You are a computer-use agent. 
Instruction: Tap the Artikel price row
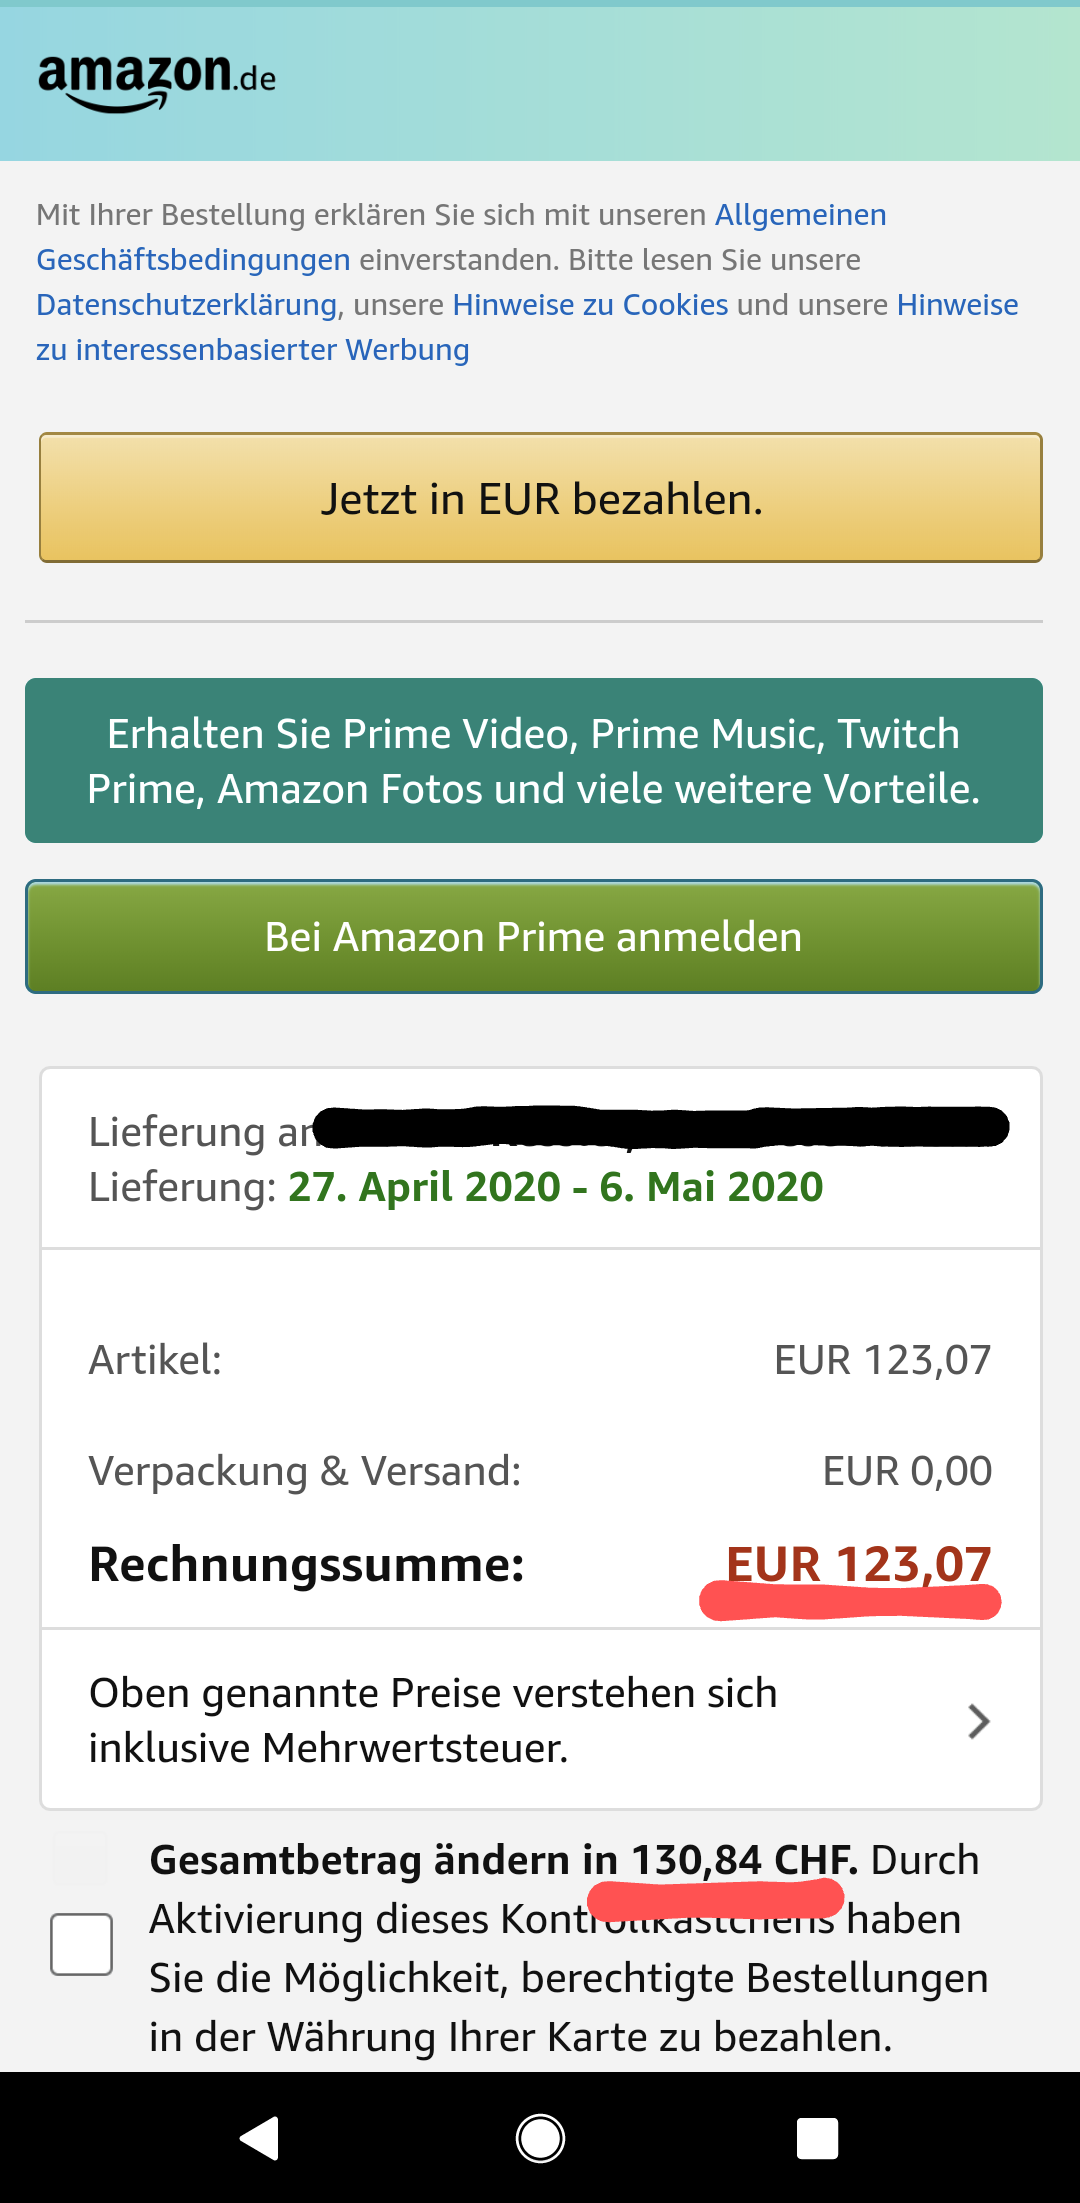[540, 1361]
